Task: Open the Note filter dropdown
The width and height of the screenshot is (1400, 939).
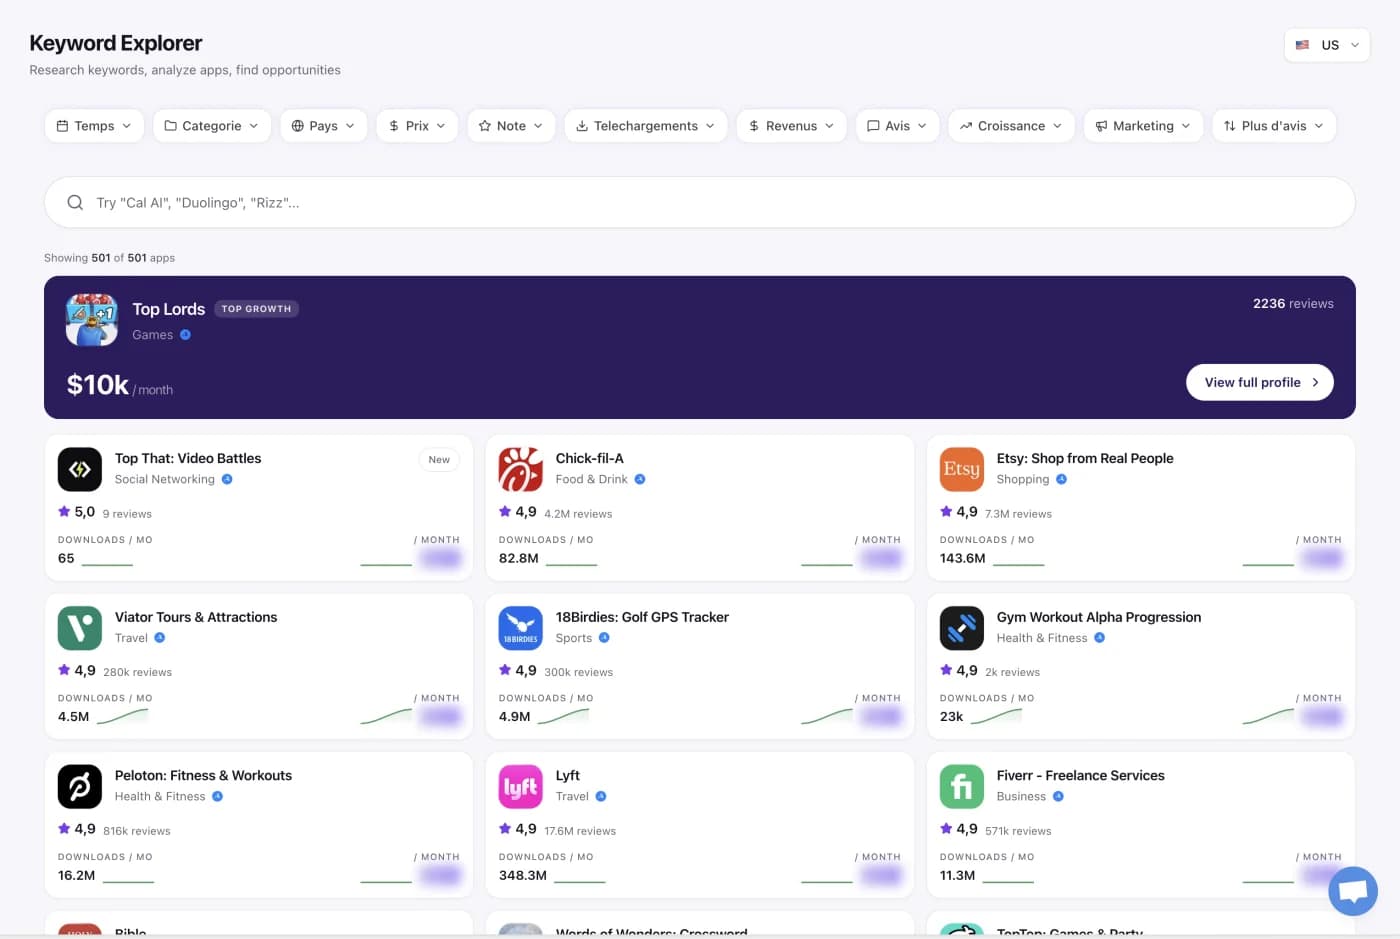Action: [x=511, y=126]
